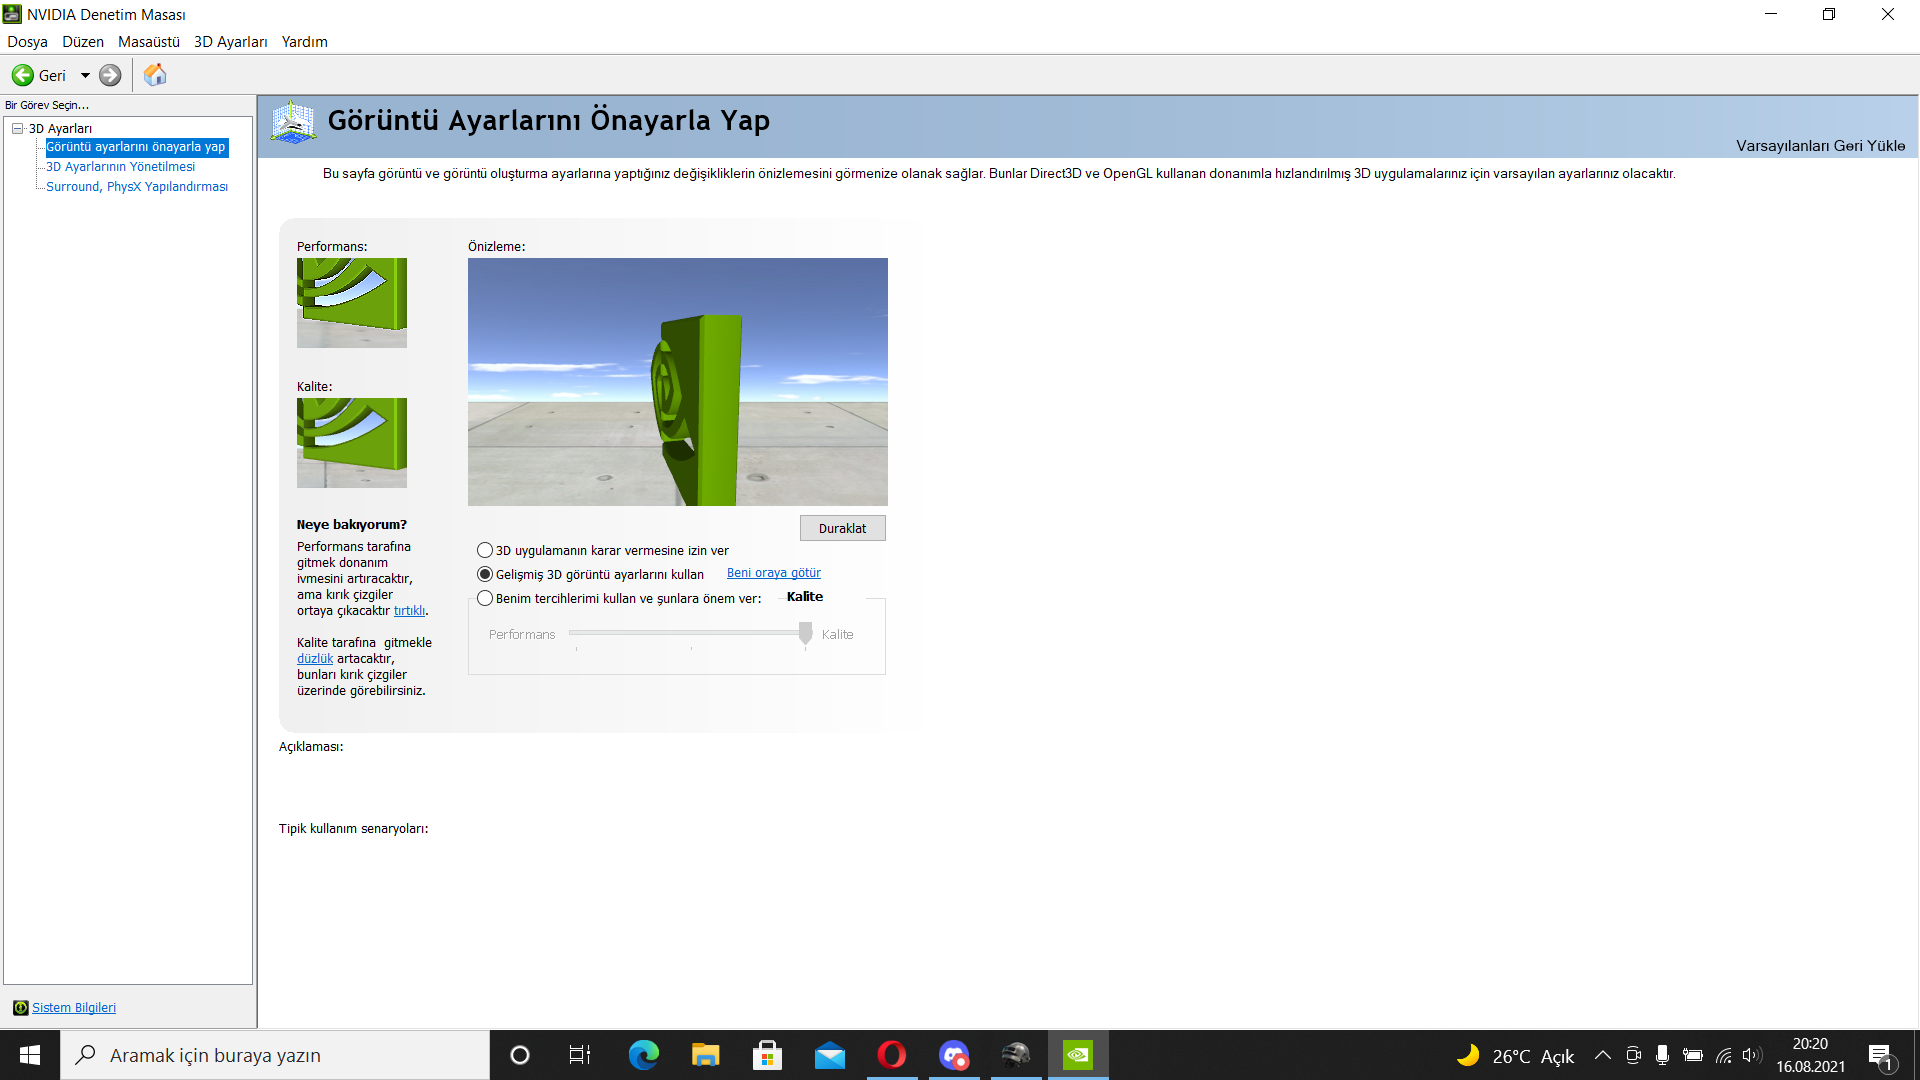Select '3D uygulamanın karar vermesine izin ver'
This screenshot has height=1080, width=1920.
click(485, 550)
